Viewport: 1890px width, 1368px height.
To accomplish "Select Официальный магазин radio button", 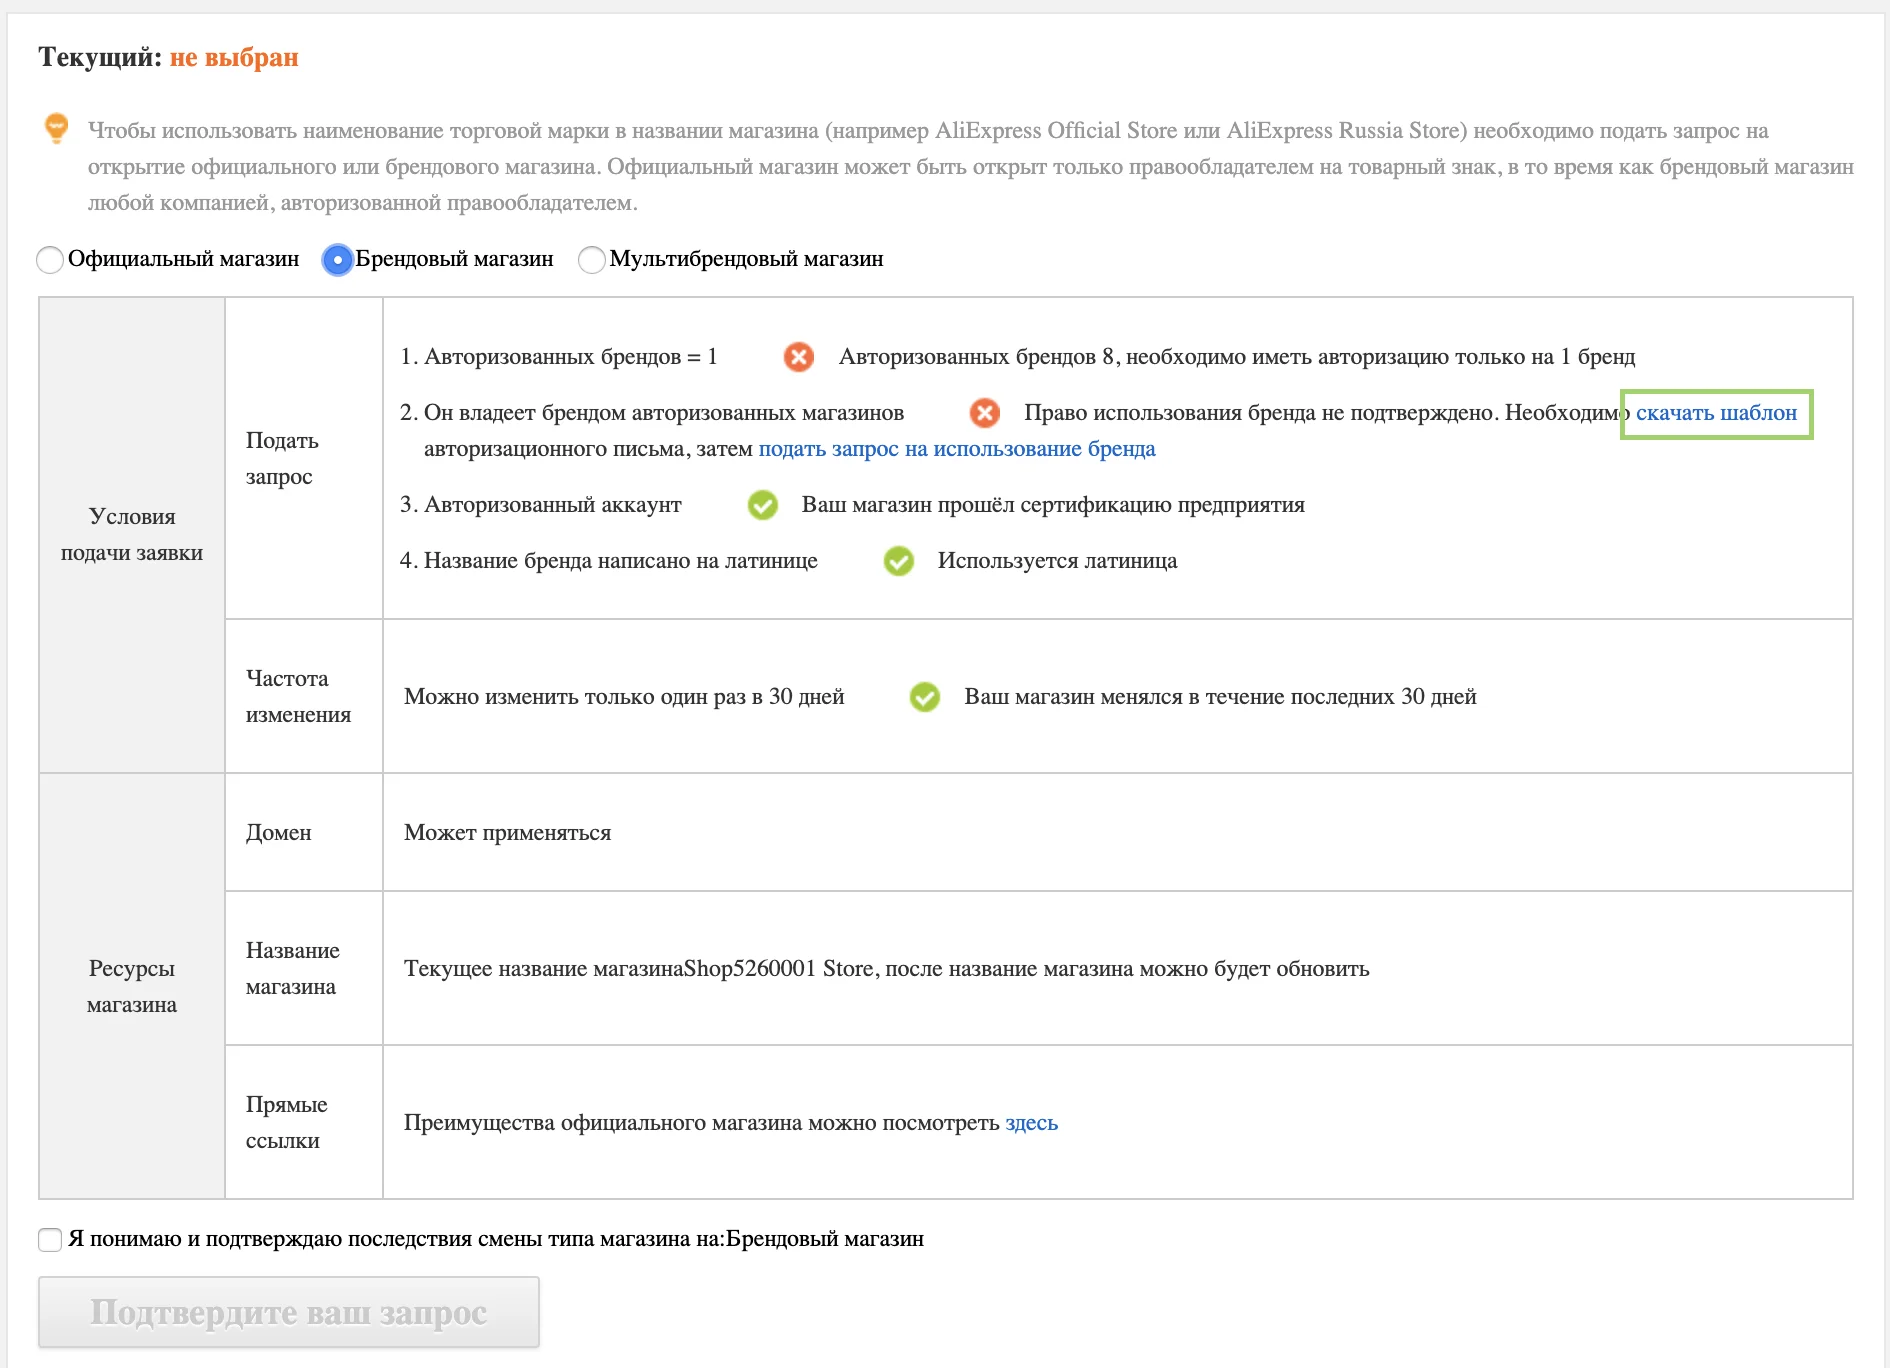I will click(50, 260).
